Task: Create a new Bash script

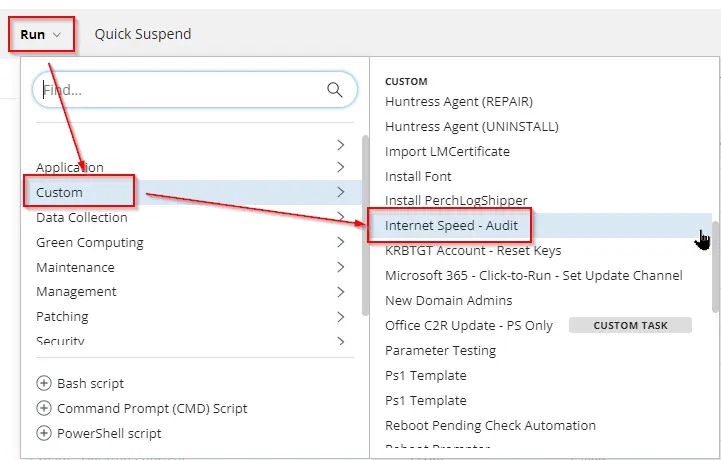Action: [91, 383]
